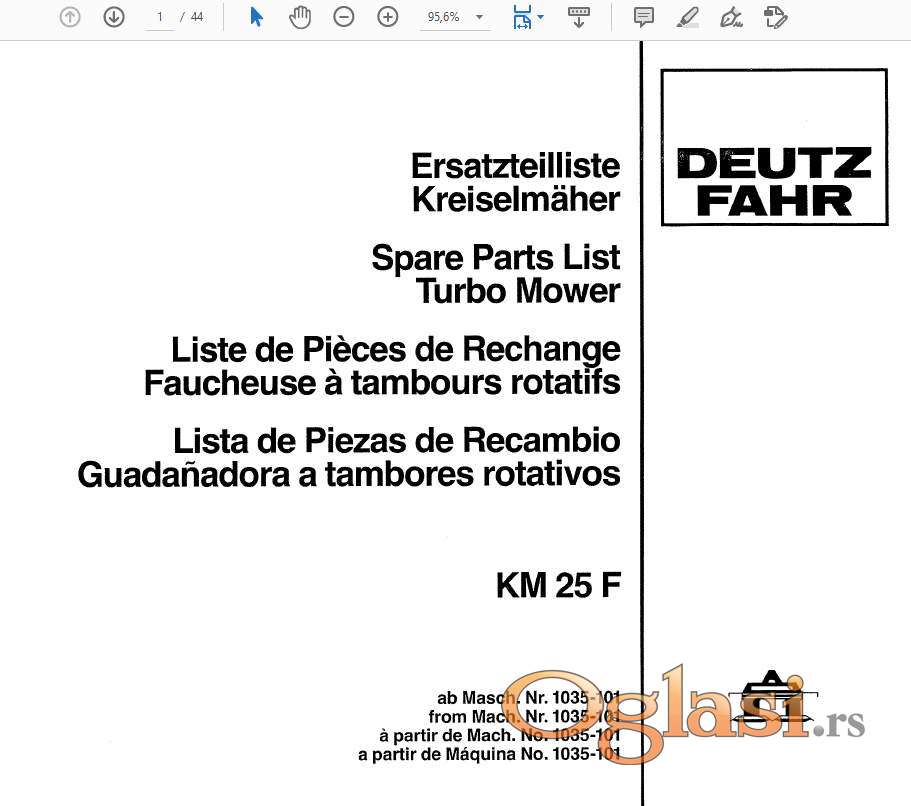Open the zoom percentage dropdown arrow

pos(479,17)
